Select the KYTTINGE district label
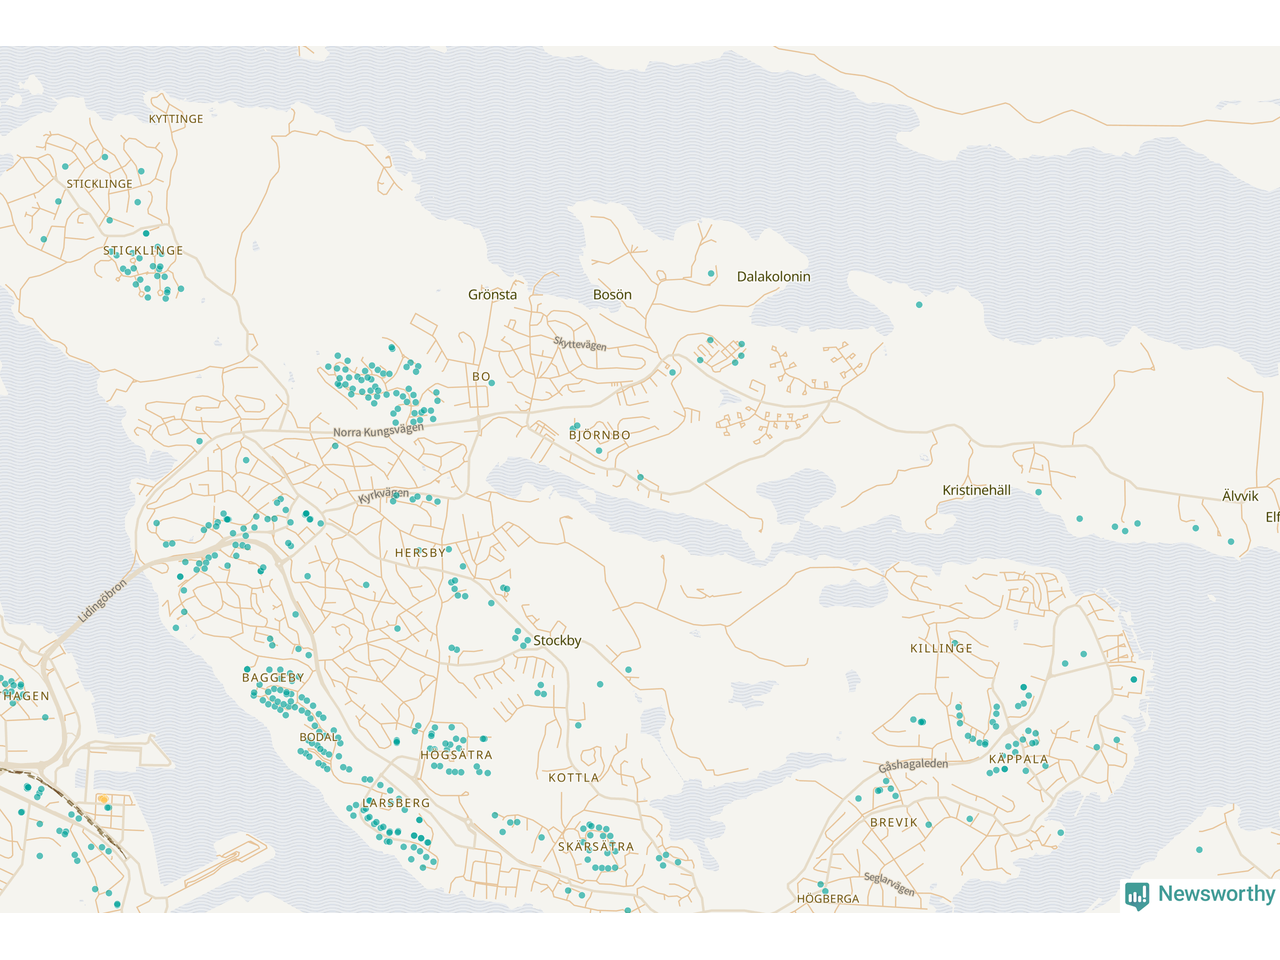Viewport: 1280px width, 960px height. (x=176, y=119)
